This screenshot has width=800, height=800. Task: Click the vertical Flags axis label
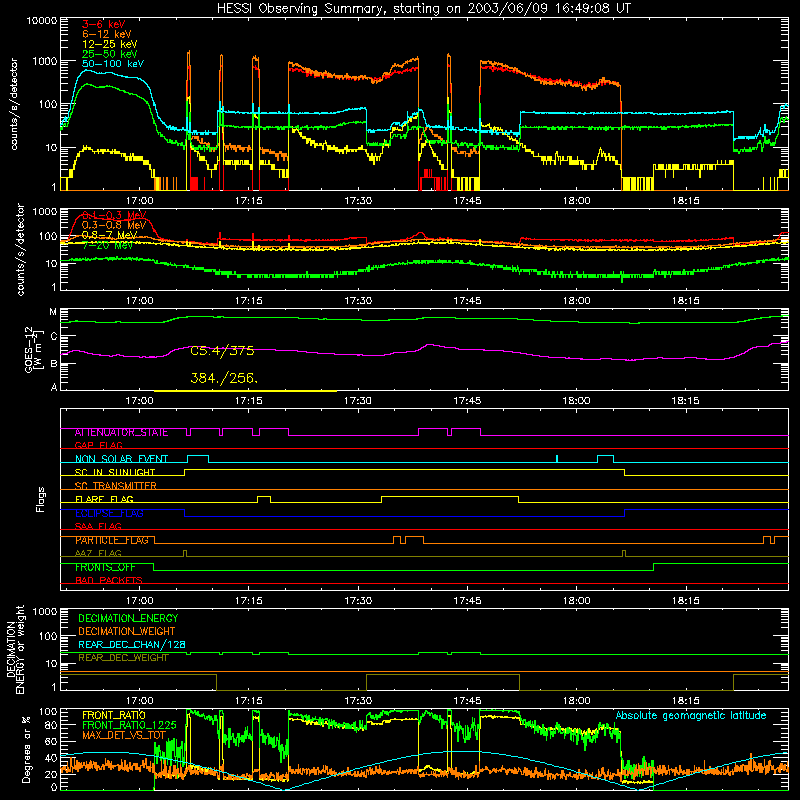click(x=40, y=499)
